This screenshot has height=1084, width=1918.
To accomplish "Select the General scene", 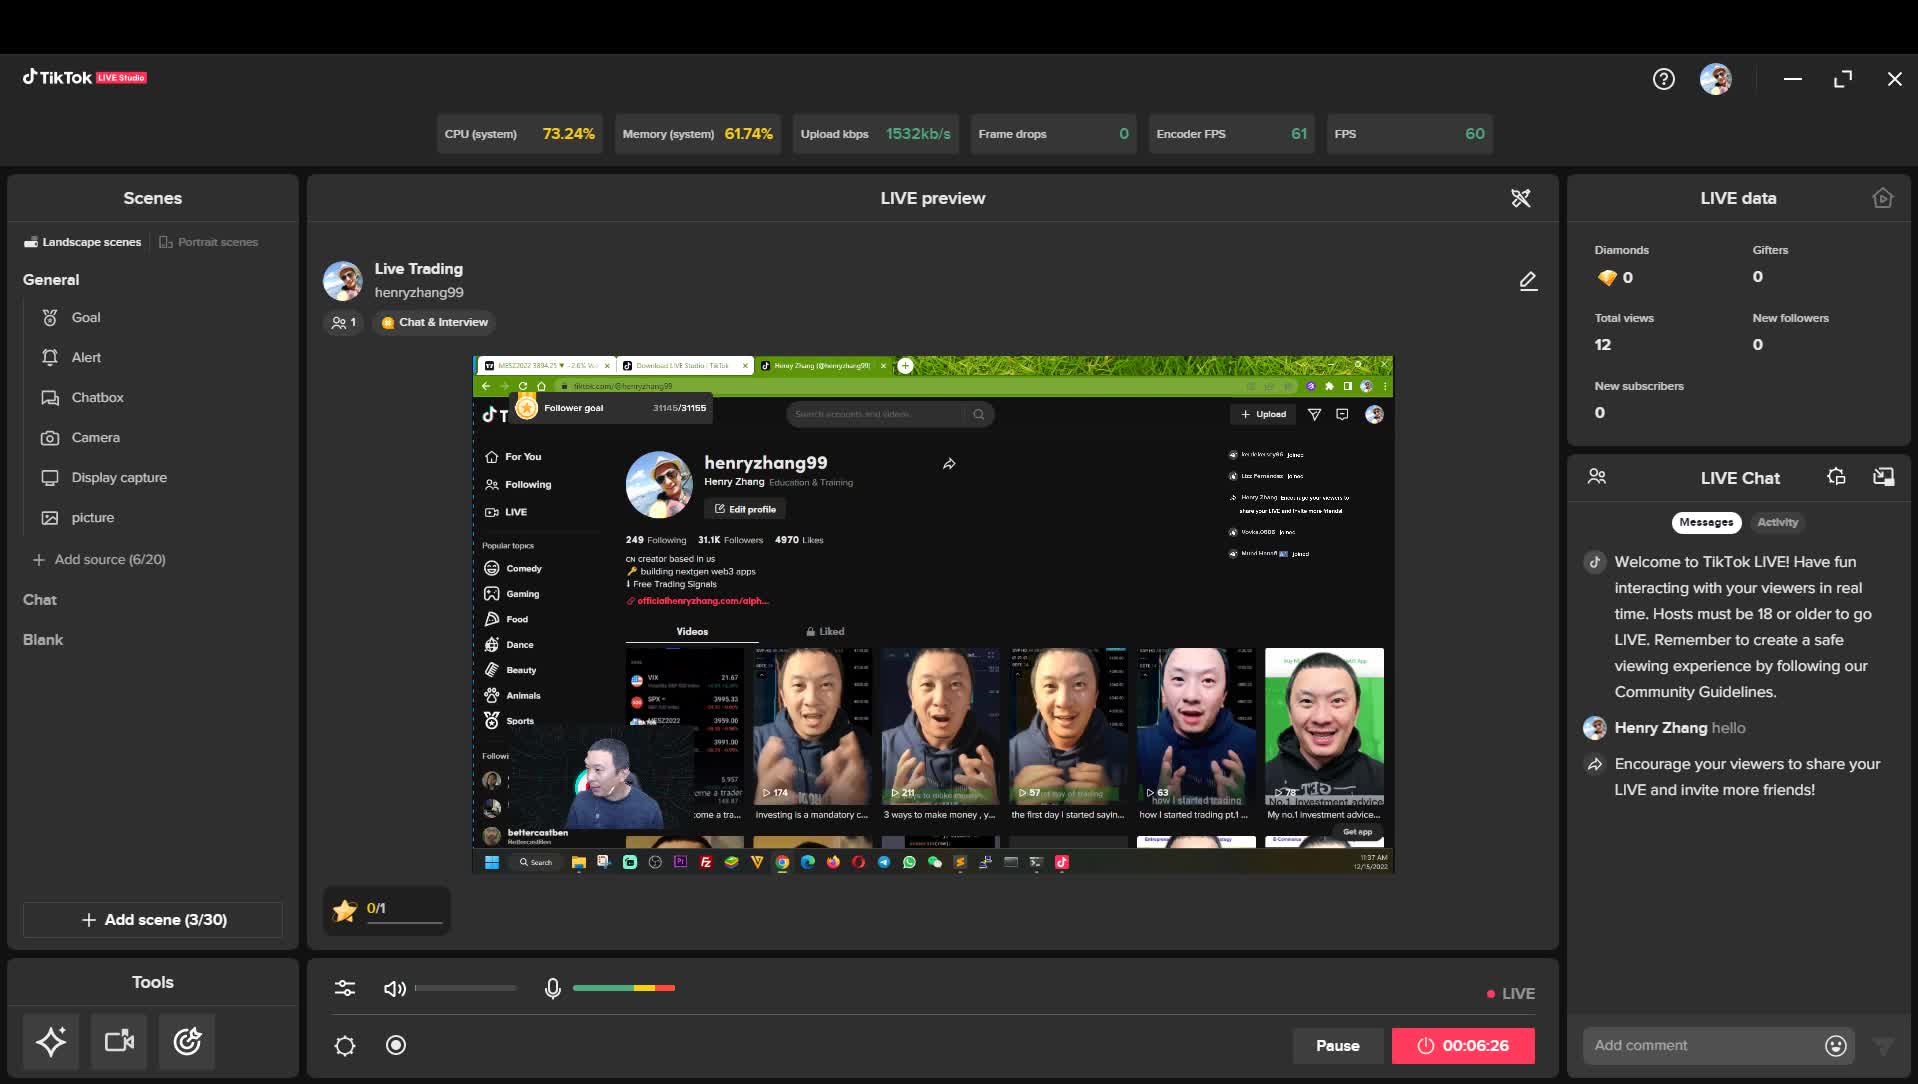I will (x=51, y=280).
